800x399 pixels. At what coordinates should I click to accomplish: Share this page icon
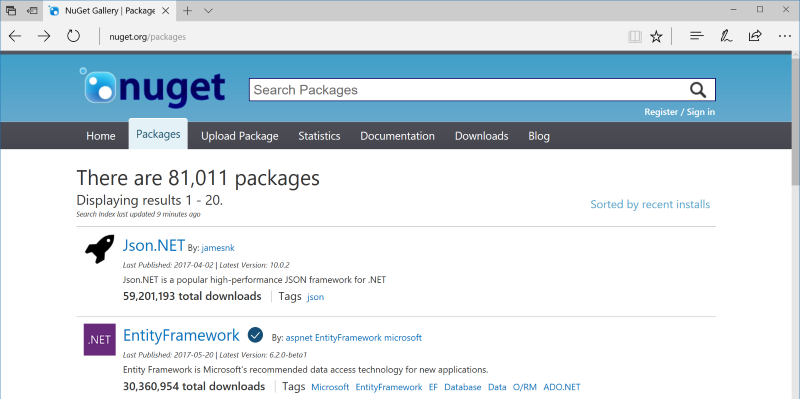pos(755,36)
